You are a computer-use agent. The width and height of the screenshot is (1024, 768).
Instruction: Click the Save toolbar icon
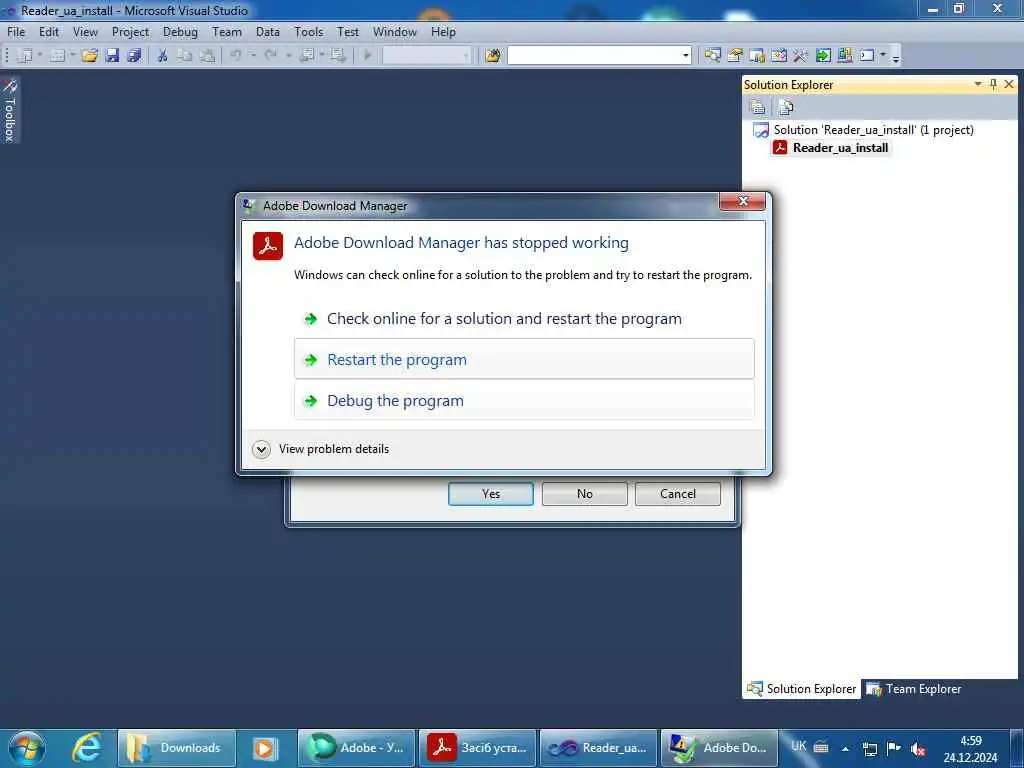tap(112, 56)
